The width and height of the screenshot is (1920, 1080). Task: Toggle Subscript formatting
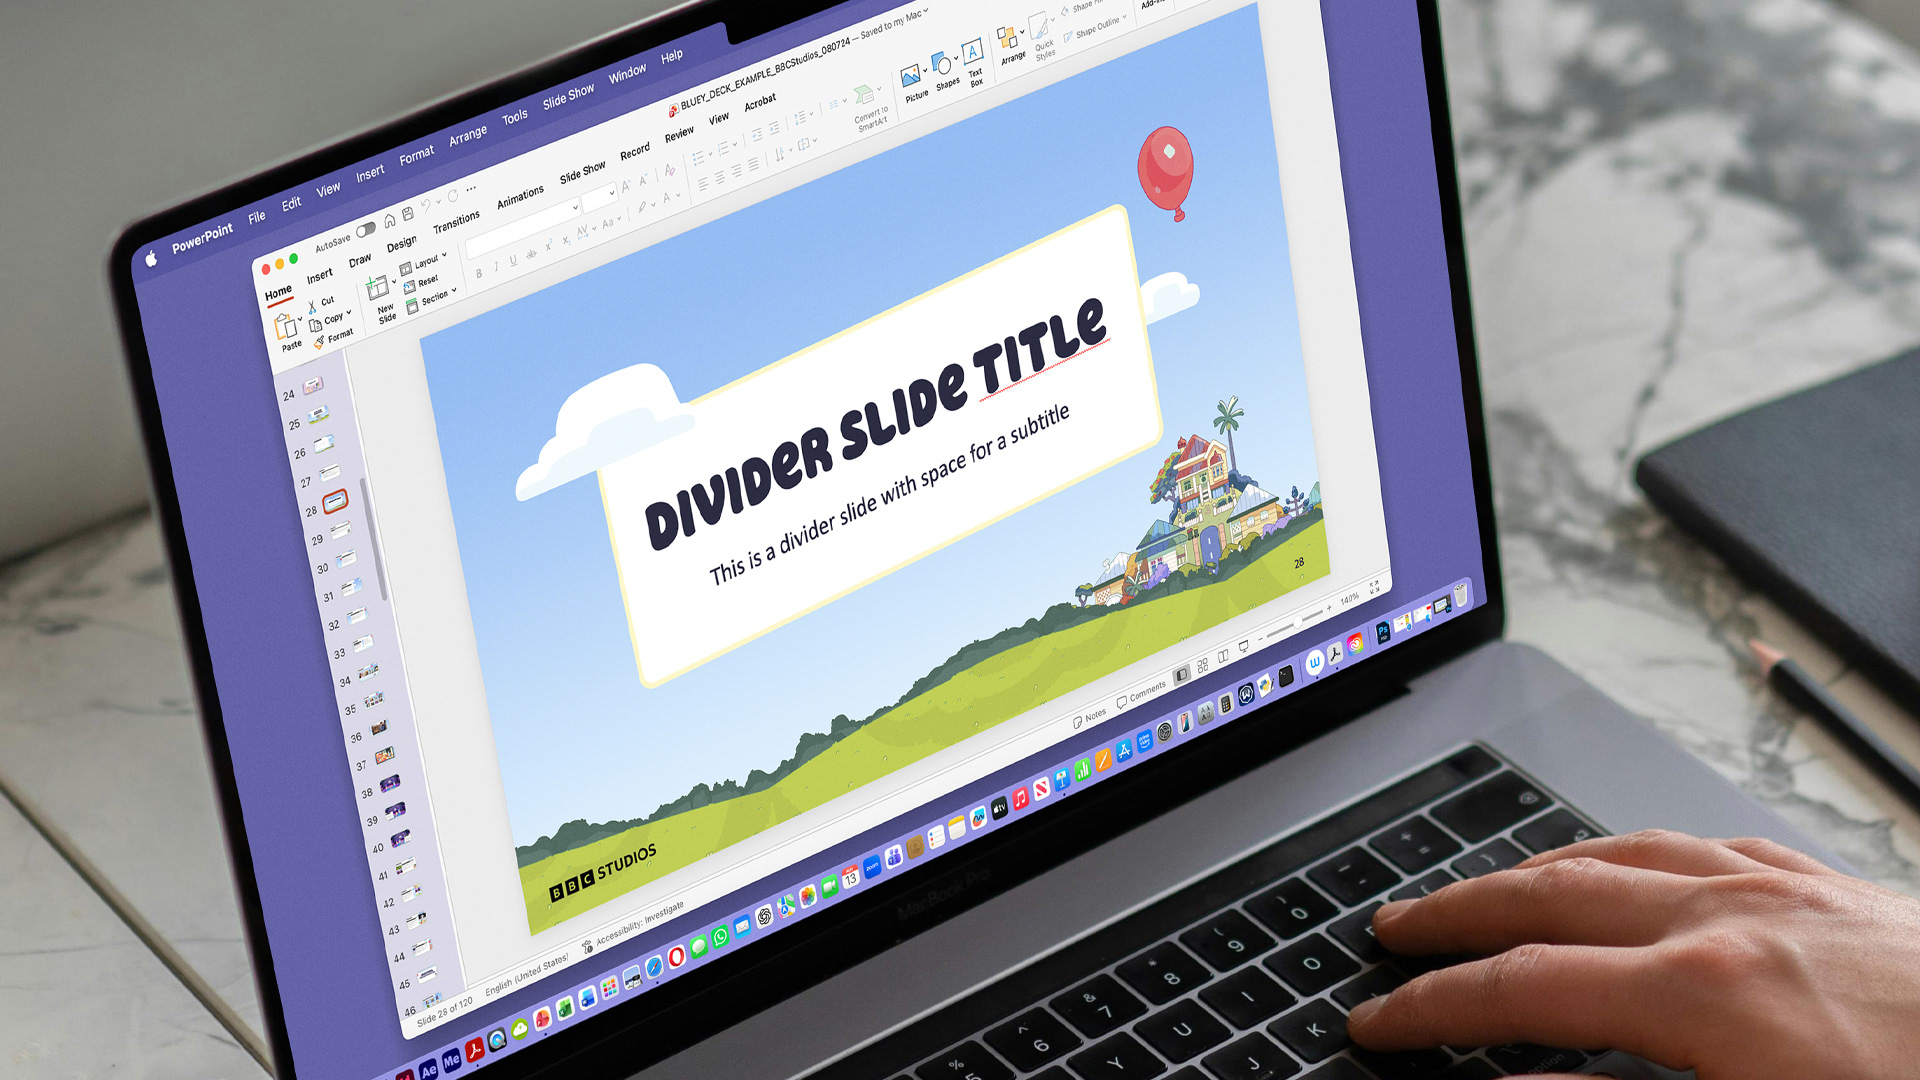[x=566, y=239]
